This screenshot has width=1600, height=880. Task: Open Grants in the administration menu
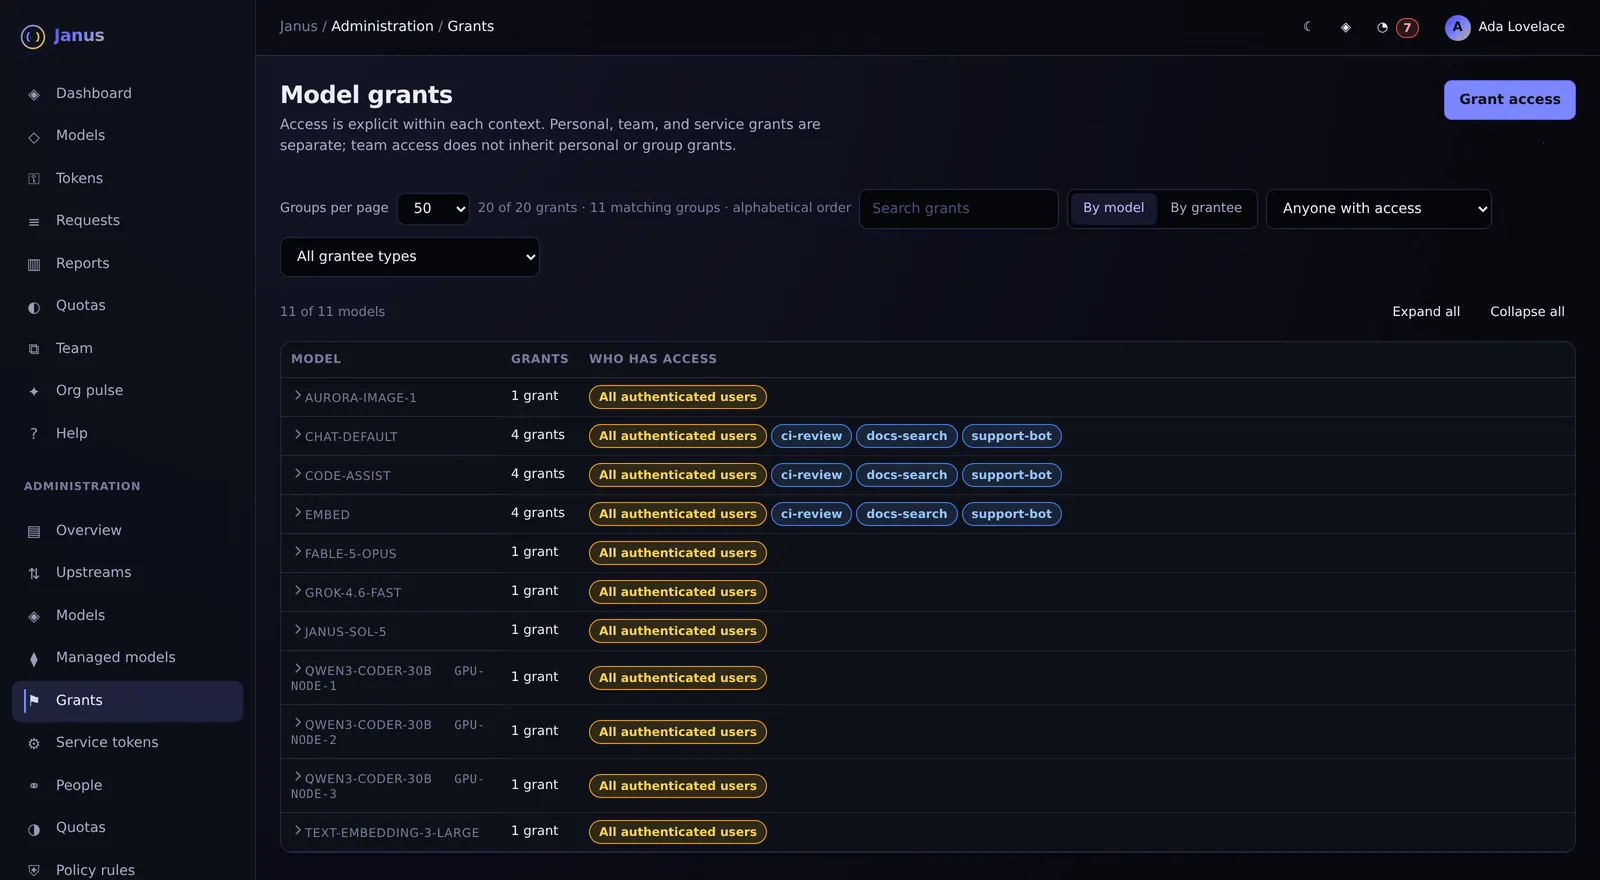coord(127,701)
